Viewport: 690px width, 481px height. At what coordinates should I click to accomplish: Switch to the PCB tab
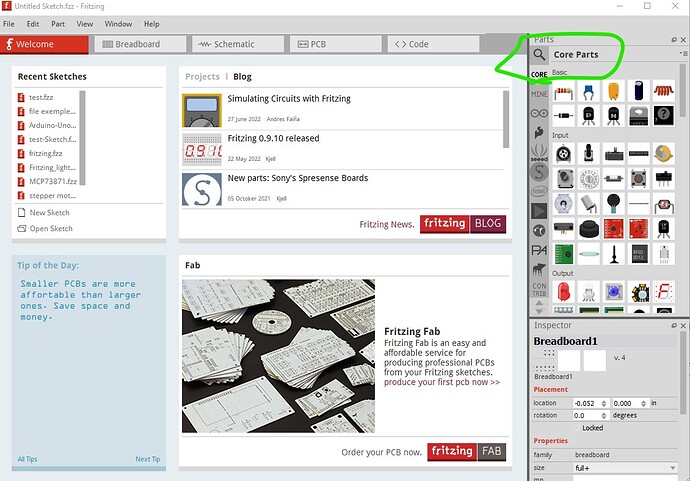335,44
